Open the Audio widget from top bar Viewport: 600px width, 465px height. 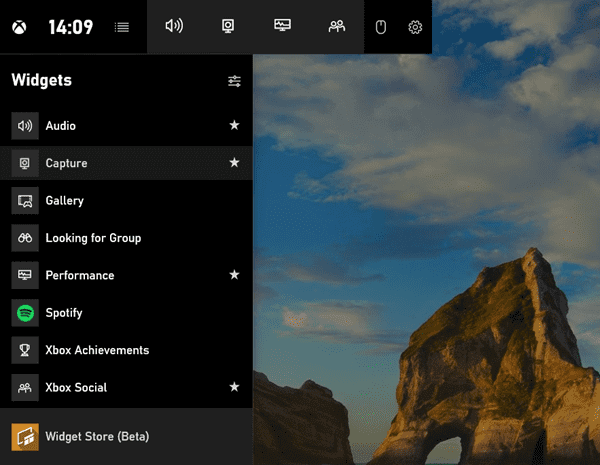[x=174, y=26]
